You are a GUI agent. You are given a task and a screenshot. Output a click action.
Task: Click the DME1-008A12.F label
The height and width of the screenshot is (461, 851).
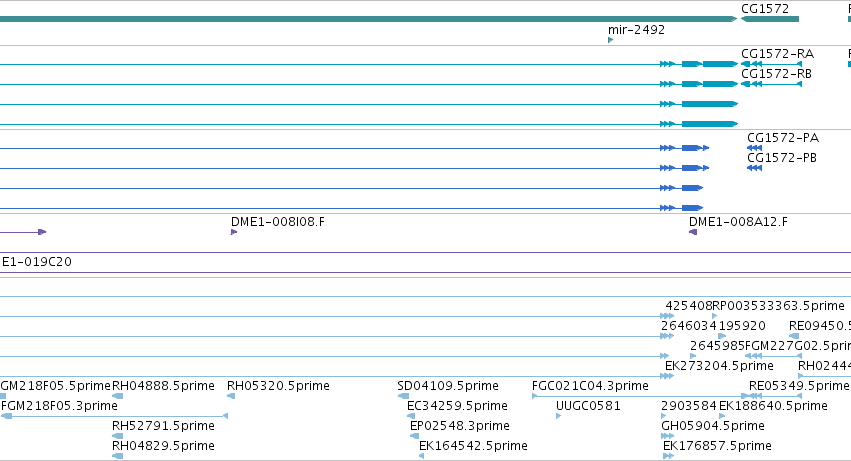pyautogui.click(x=738, y=222)
